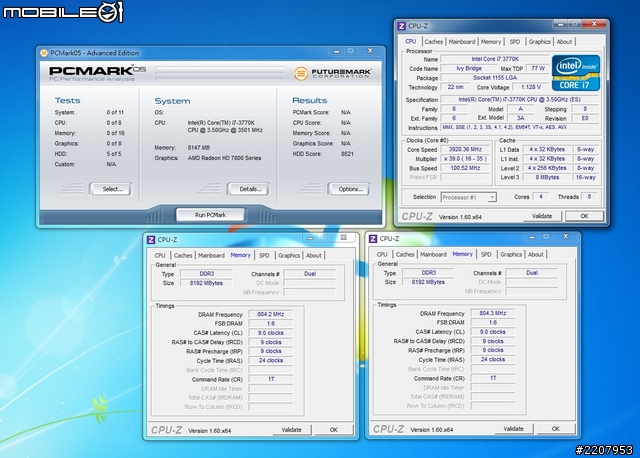640x458 pixels.
Task: Click Validate in bottom-right CPU-Z window
Action: [513, 429]
